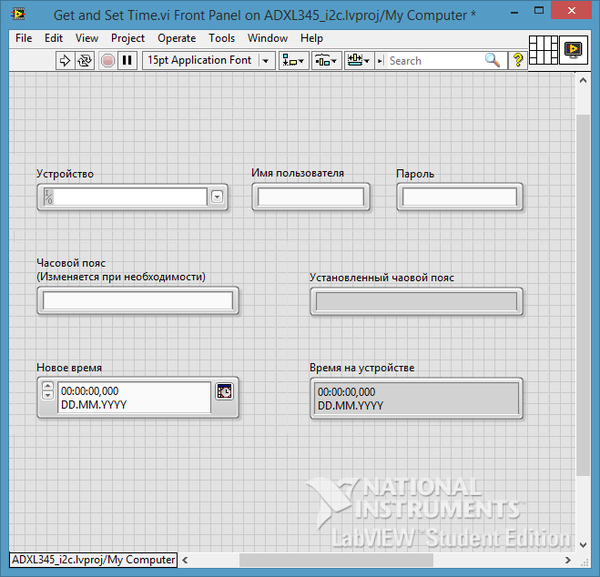Increment Новое время with up stepper
Image resolution: width=600 pixels, height=577 pixels.
tap(48, 386)
